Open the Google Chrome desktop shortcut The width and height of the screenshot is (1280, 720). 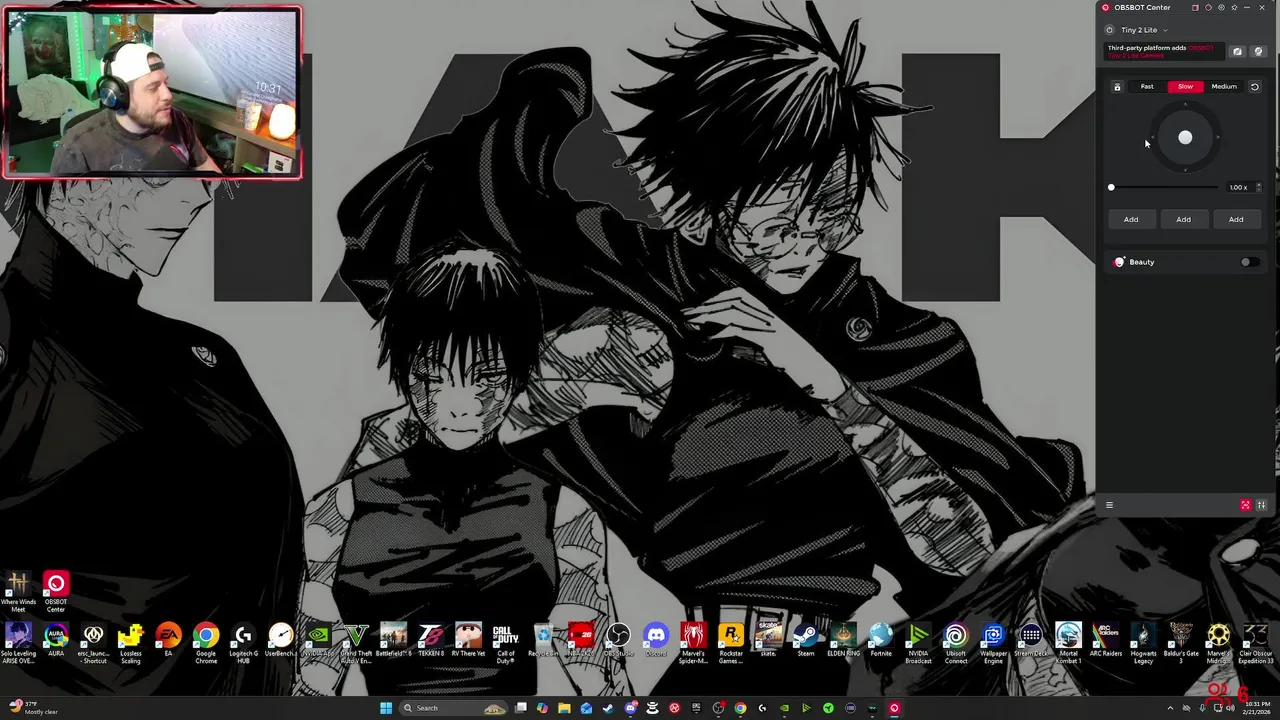click(x=206, y=642)
